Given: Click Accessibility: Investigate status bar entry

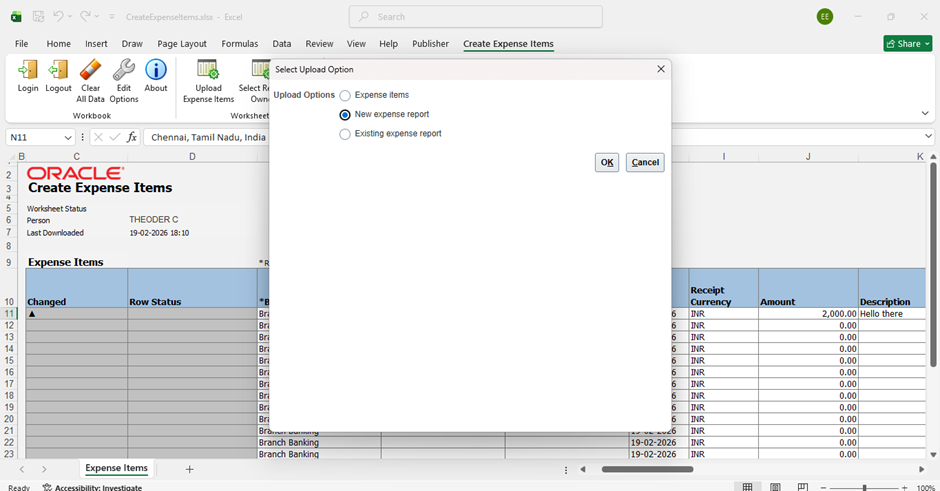Looking at the screenshot, I should (92, 487).
